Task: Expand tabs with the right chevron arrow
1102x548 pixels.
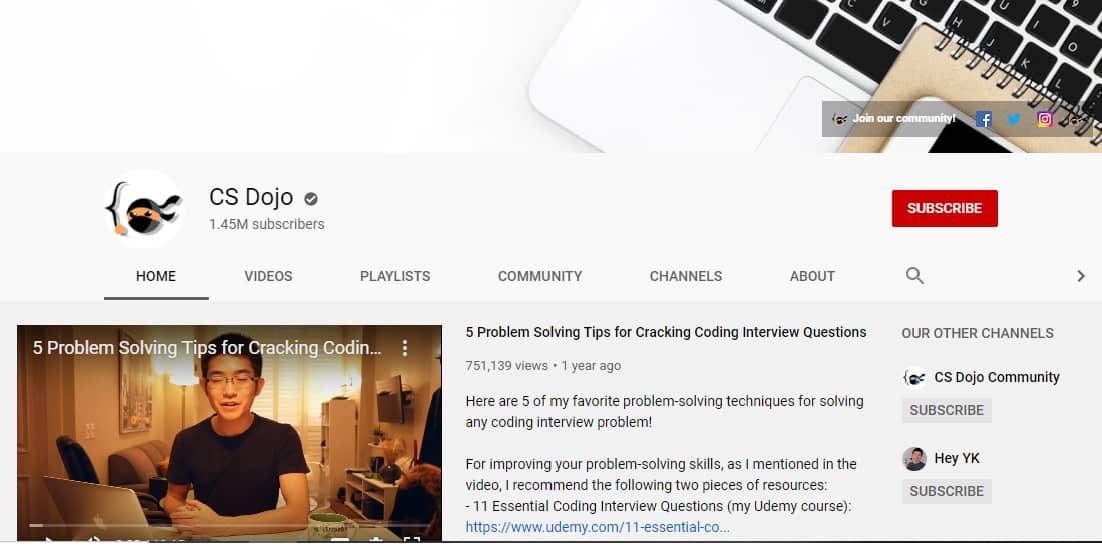Action: tap(1080, 276)
